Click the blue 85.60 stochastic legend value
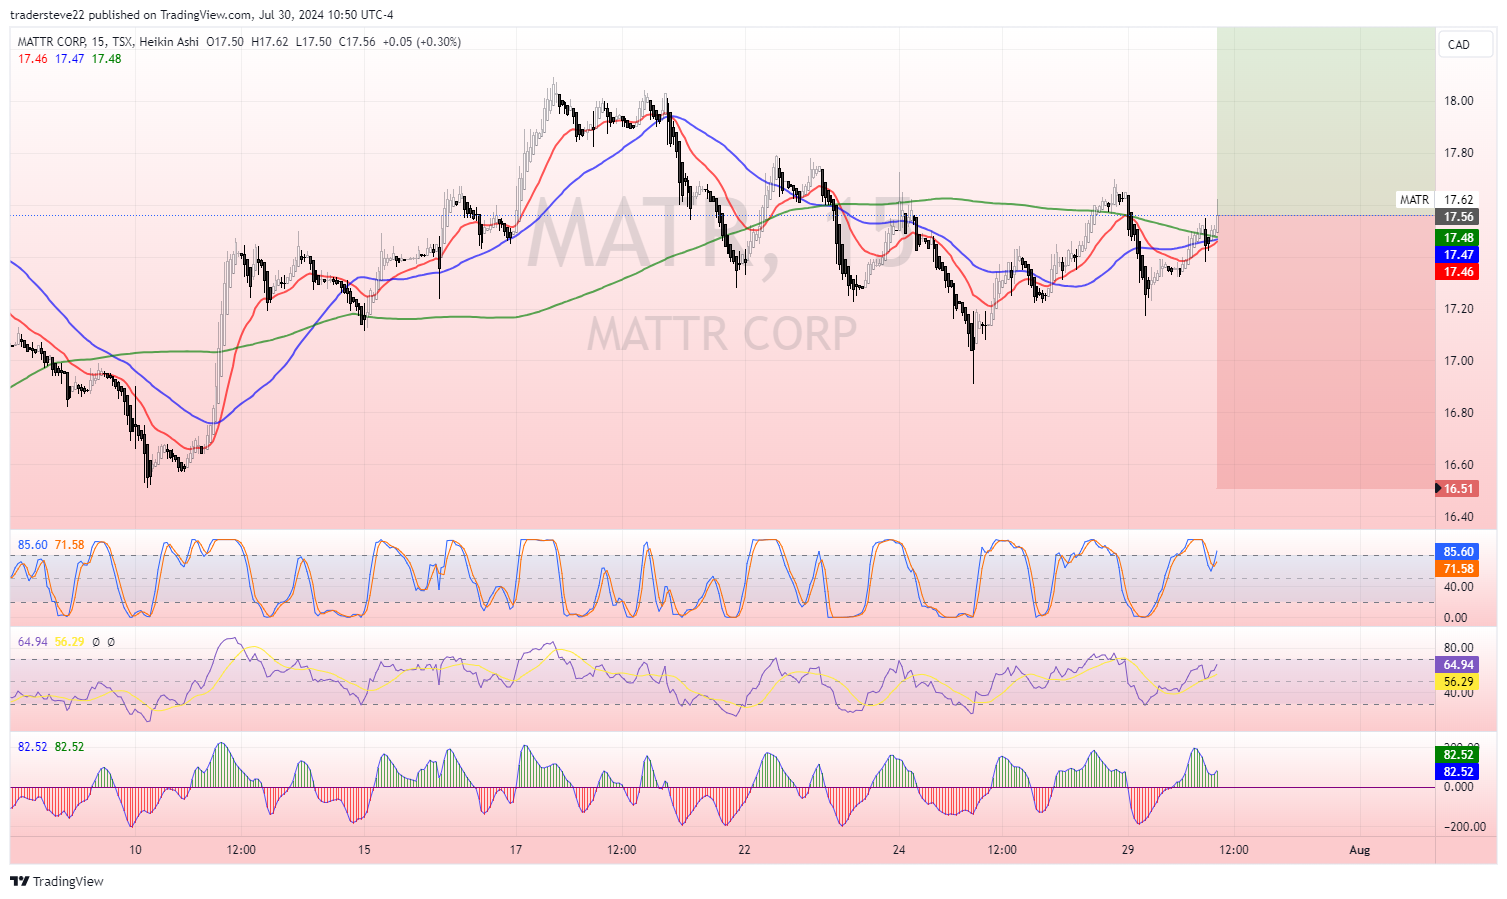 click(x=33, y=545)
